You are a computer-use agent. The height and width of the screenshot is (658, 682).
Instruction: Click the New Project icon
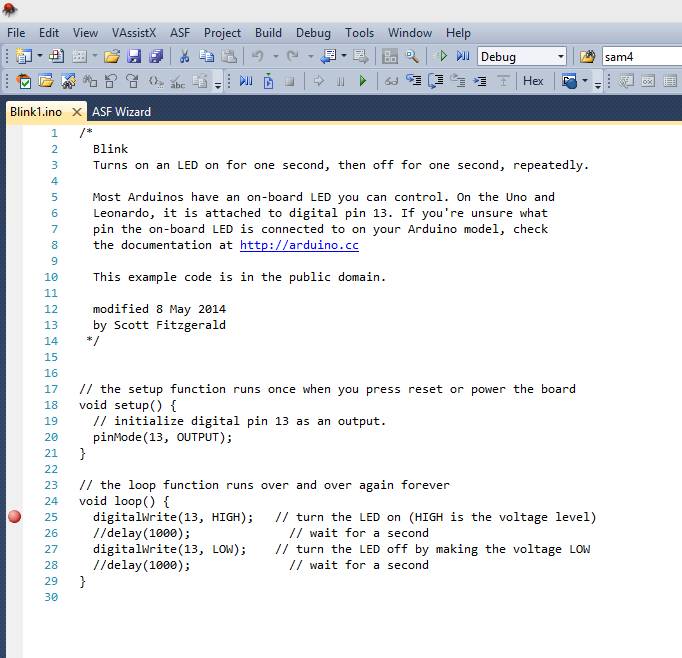coord(23,57)
